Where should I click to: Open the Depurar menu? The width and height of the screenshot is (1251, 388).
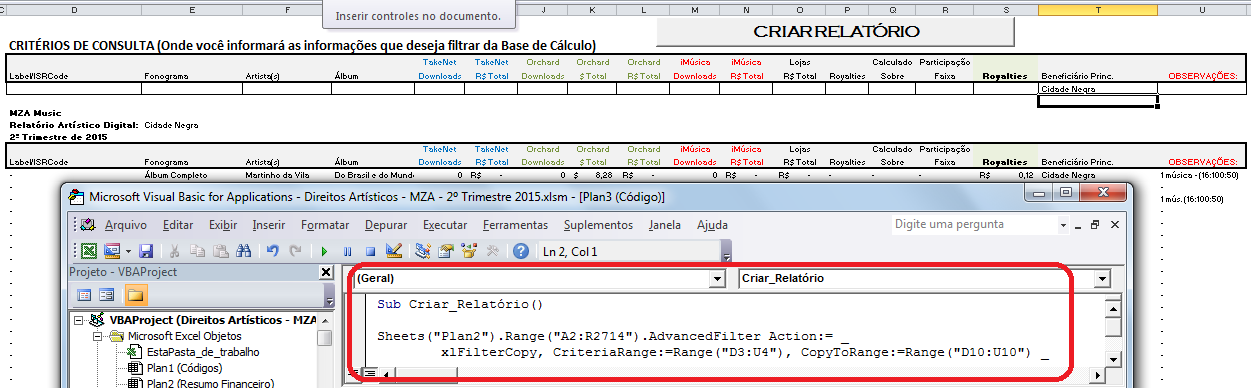(x=386, y=225)
